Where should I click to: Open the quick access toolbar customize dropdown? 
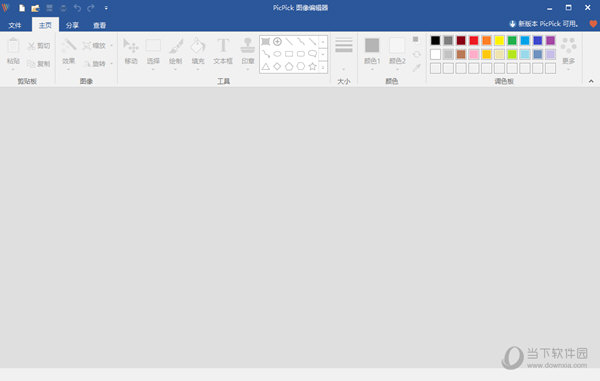click(x=106, y=8)
